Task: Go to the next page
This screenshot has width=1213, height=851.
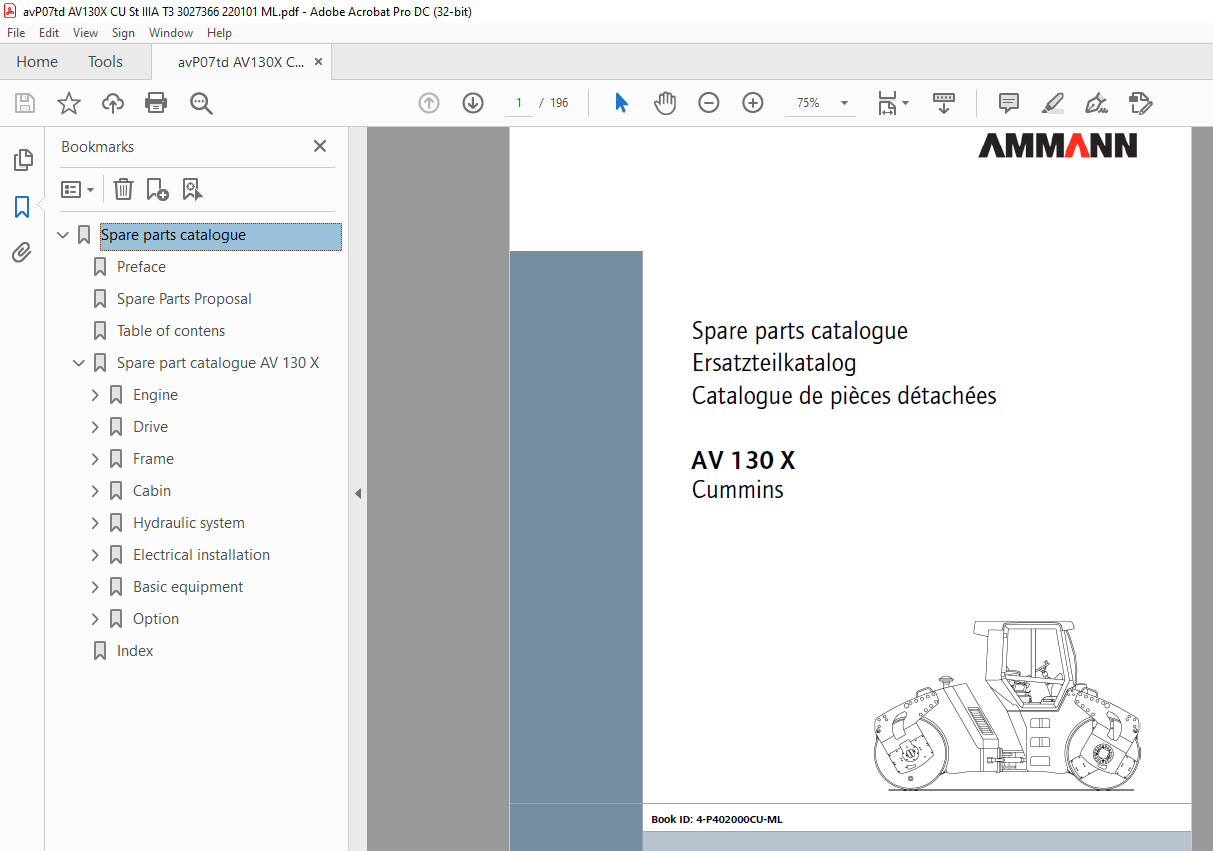Action: point(473,103)
